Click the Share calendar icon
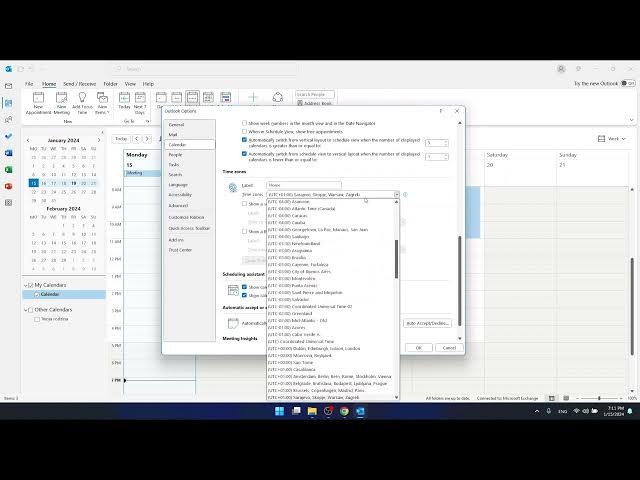The height and width of the screenshot is (480, 640). (x=278, y=97)
